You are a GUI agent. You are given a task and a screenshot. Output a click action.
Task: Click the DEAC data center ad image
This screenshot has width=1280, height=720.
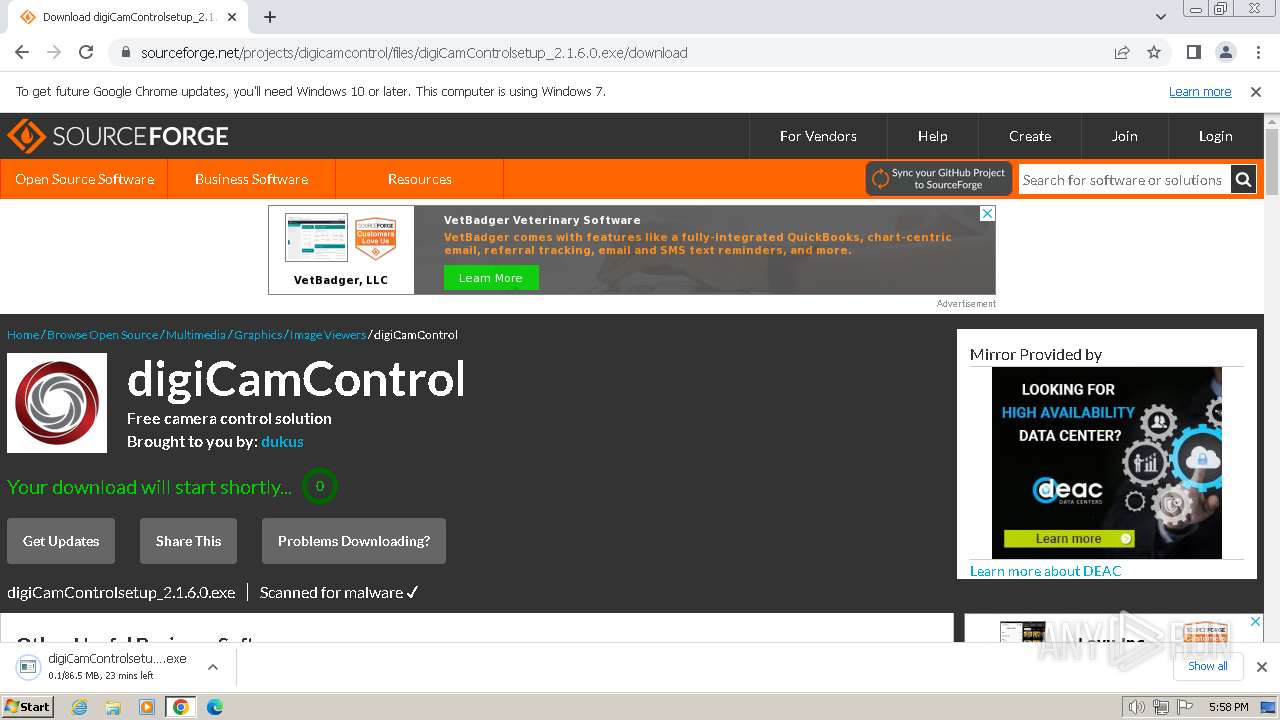pyautogui.click(x=1107, y=463)
